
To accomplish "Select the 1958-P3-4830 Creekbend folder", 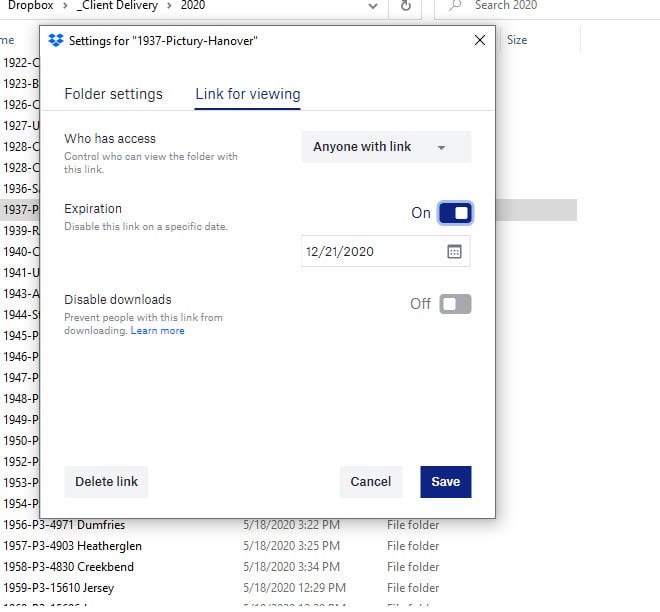I will (68, 567).
